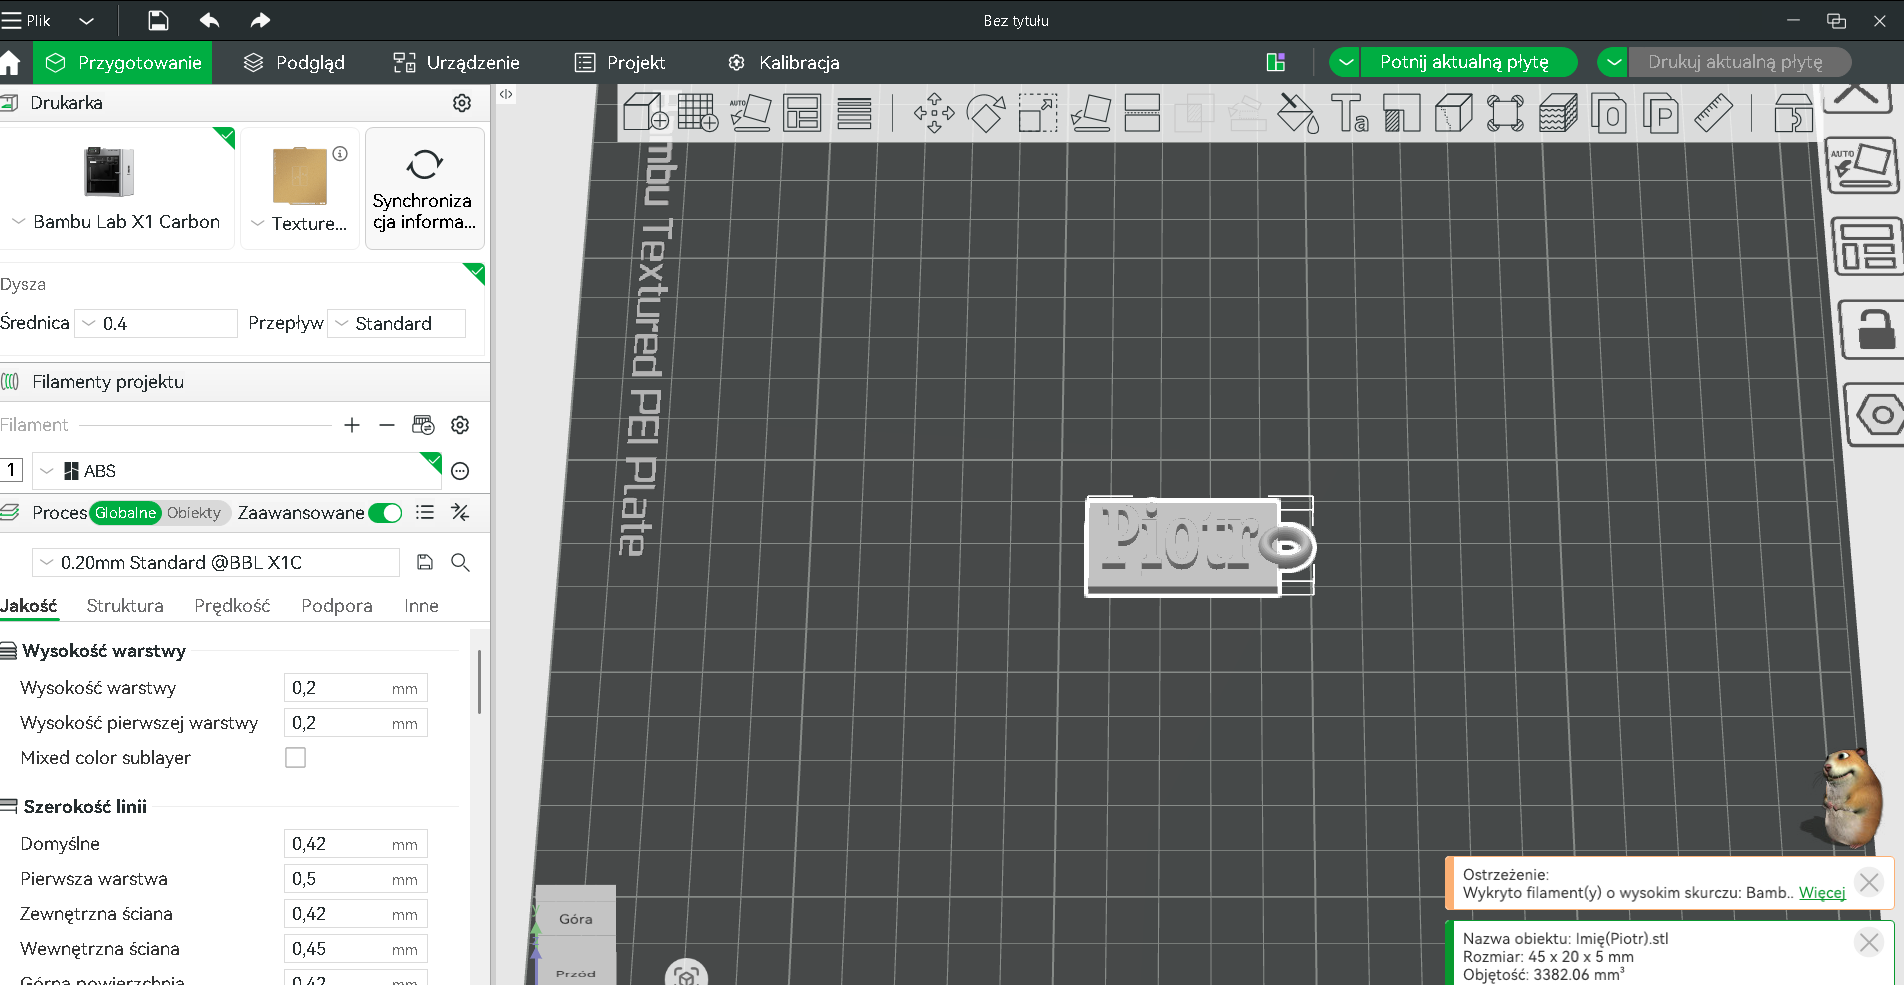This screenshot has width=1904, height=985.
Task: Click the AMS filament sync icon
Action: (x=423, y=425)
